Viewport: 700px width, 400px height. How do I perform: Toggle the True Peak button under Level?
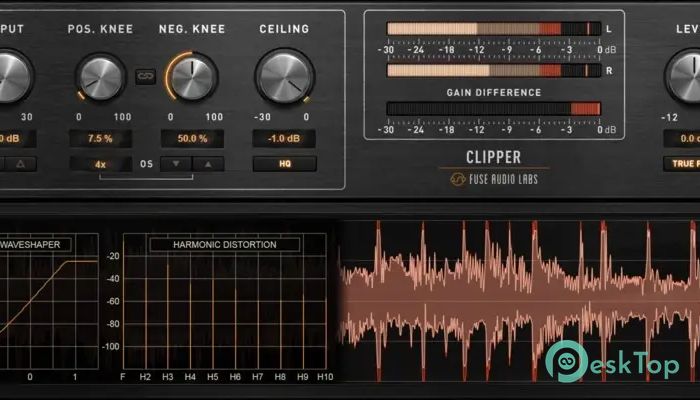point(682,164)
